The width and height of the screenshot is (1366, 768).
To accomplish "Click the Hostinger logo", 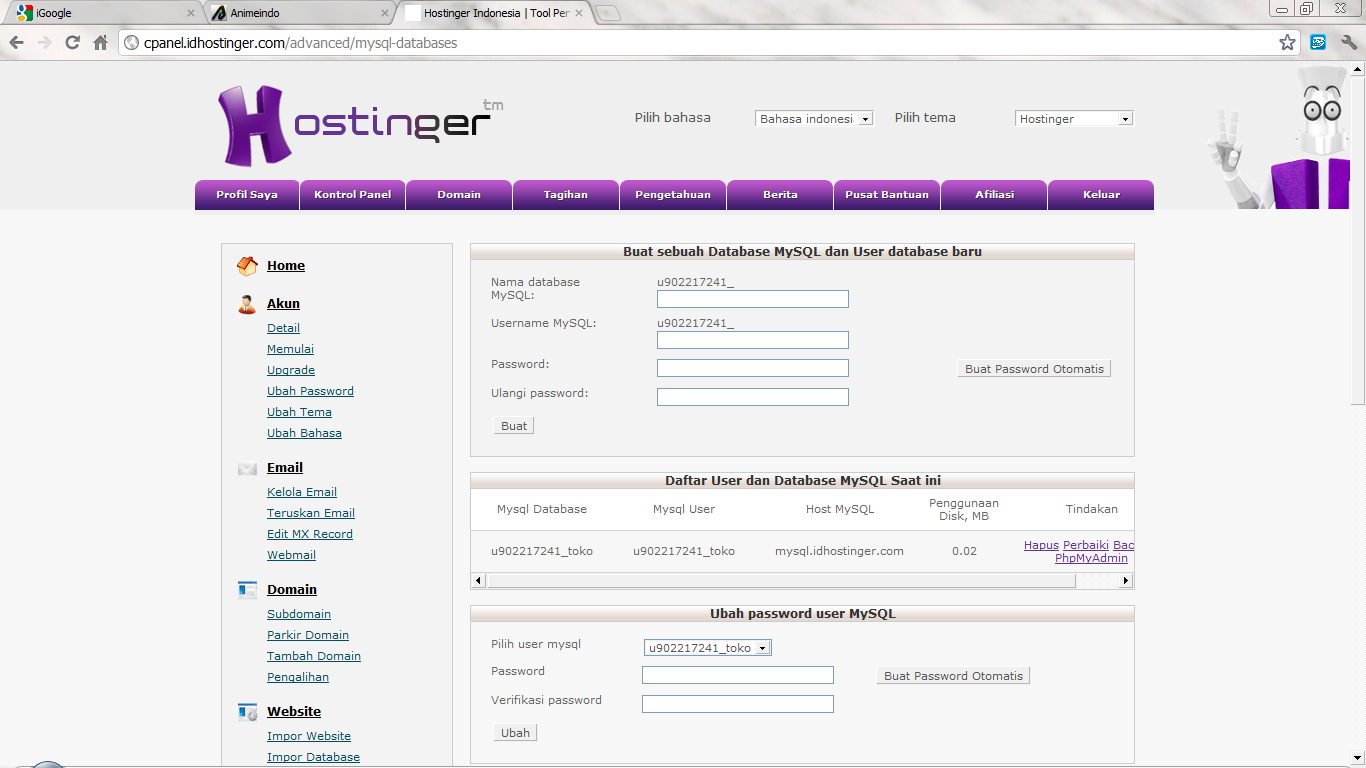I will coord(360,123).
